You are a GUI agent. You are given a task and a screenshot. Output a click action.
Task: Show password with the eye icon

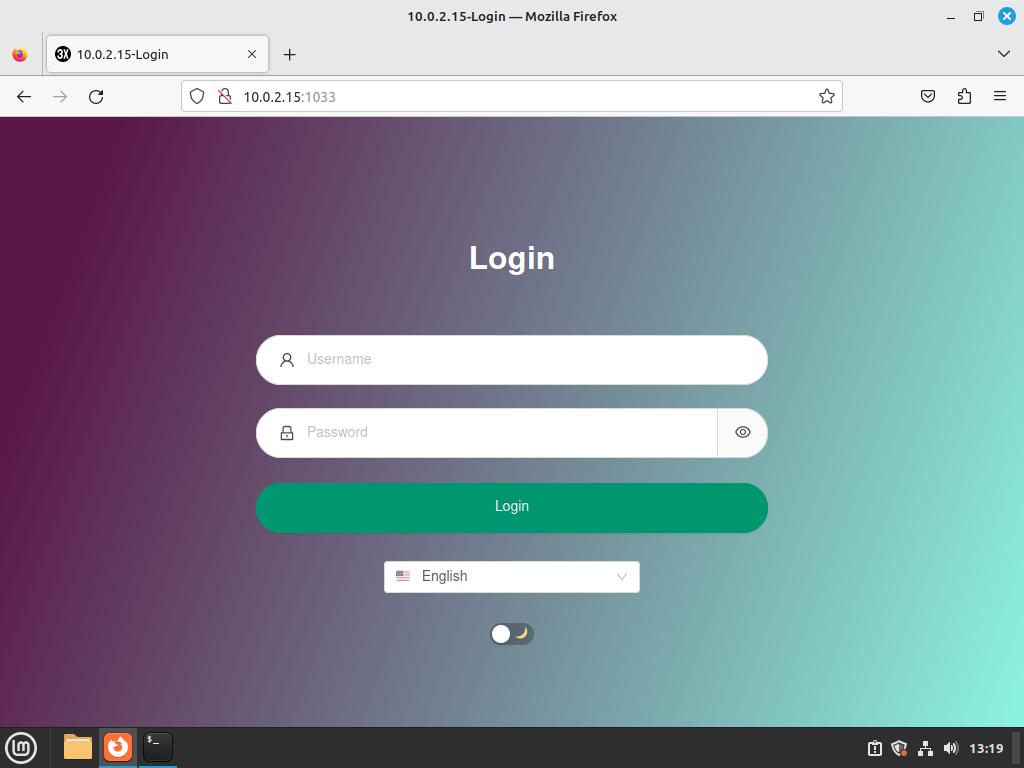[743, 432]
